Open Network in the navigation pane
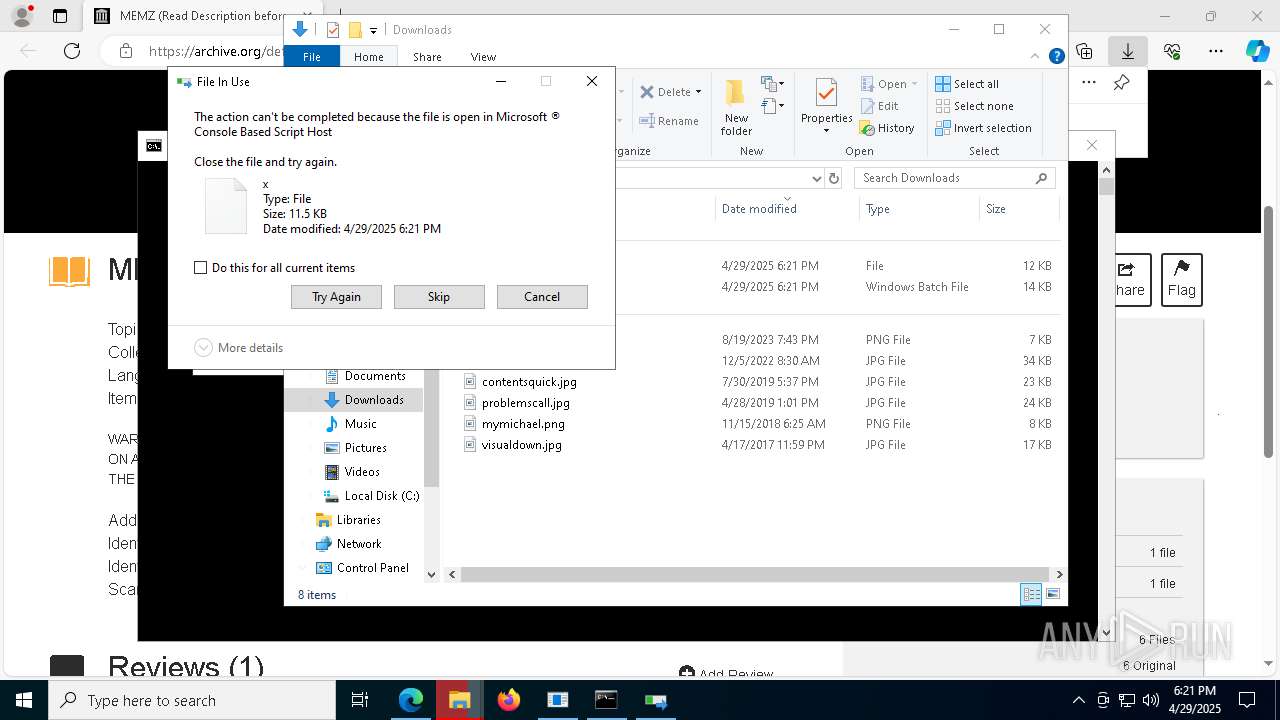The width and height of the screenshot is (1280, 720). [x=358, y=544]
